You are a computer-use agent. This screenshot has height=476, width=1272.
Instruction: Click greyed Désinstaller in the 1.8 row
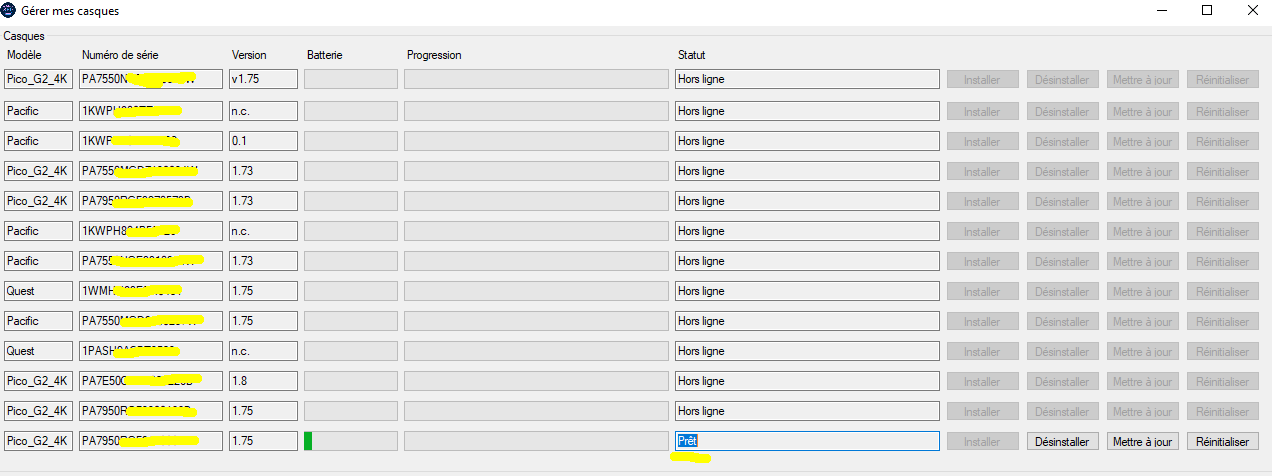pos(1063,381)
